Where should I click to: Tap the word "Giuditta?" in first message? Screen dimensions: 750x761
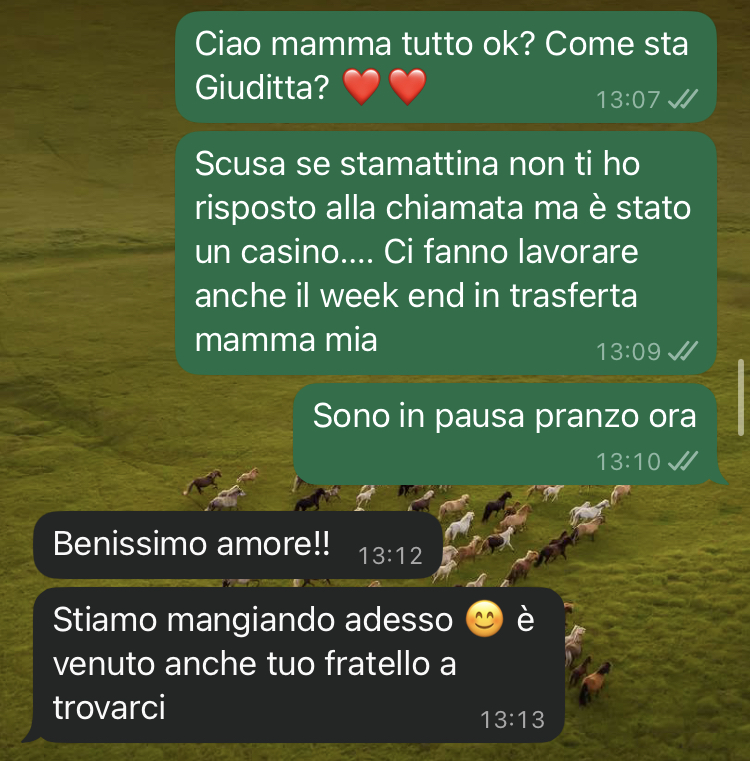tap(262, 88)
